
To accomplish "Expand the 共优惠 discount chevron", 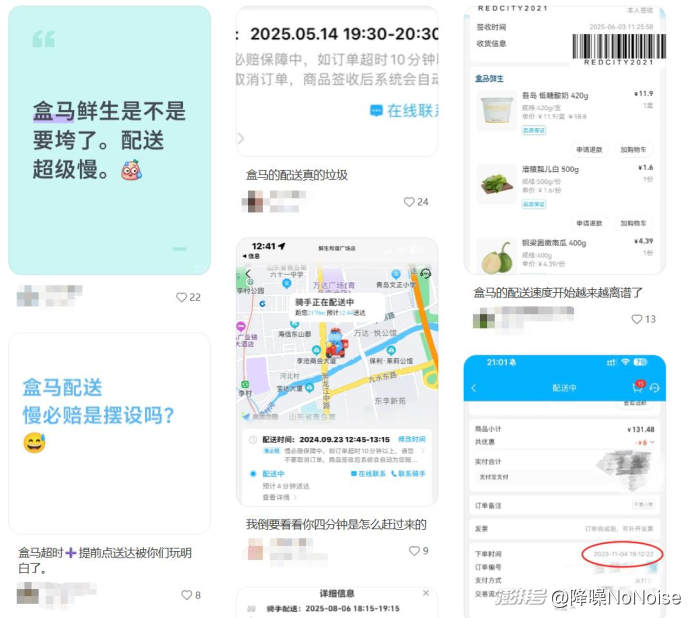I will pos(652,441).
